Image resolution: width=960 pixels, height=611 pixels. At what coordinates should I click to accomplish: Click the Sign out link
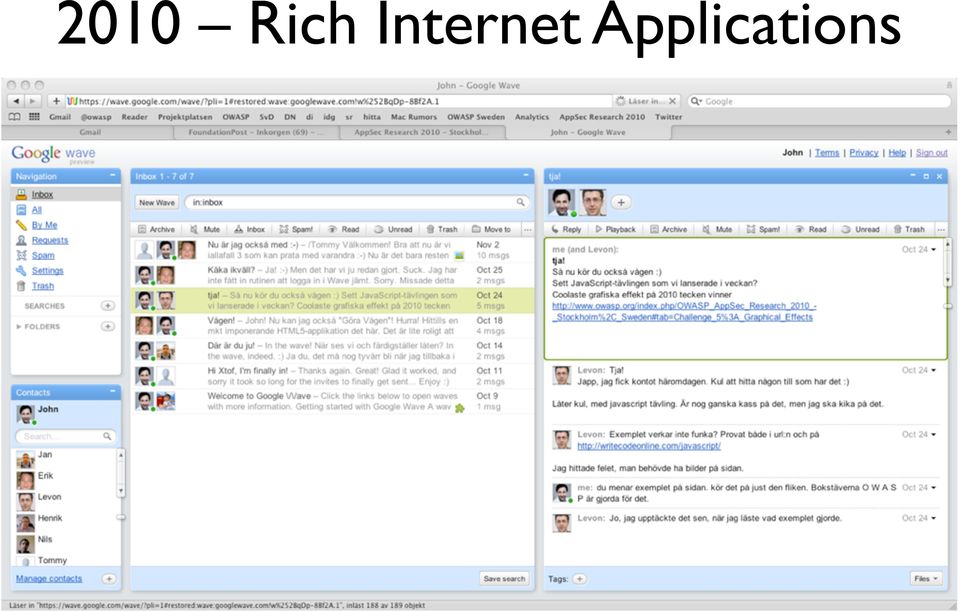pyautogui.click(x=931, y=152)
